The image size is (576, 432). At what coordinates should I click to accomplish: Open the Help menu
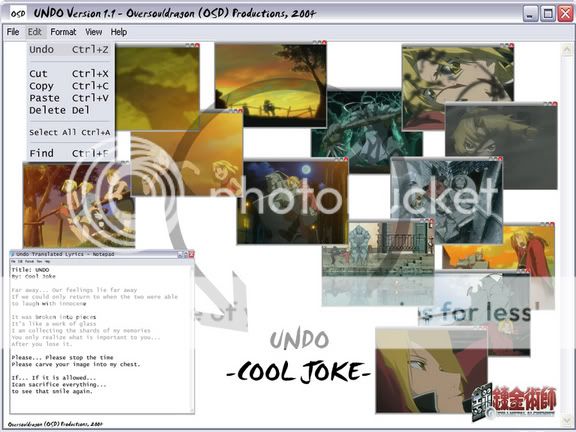[x=119, y=32]
